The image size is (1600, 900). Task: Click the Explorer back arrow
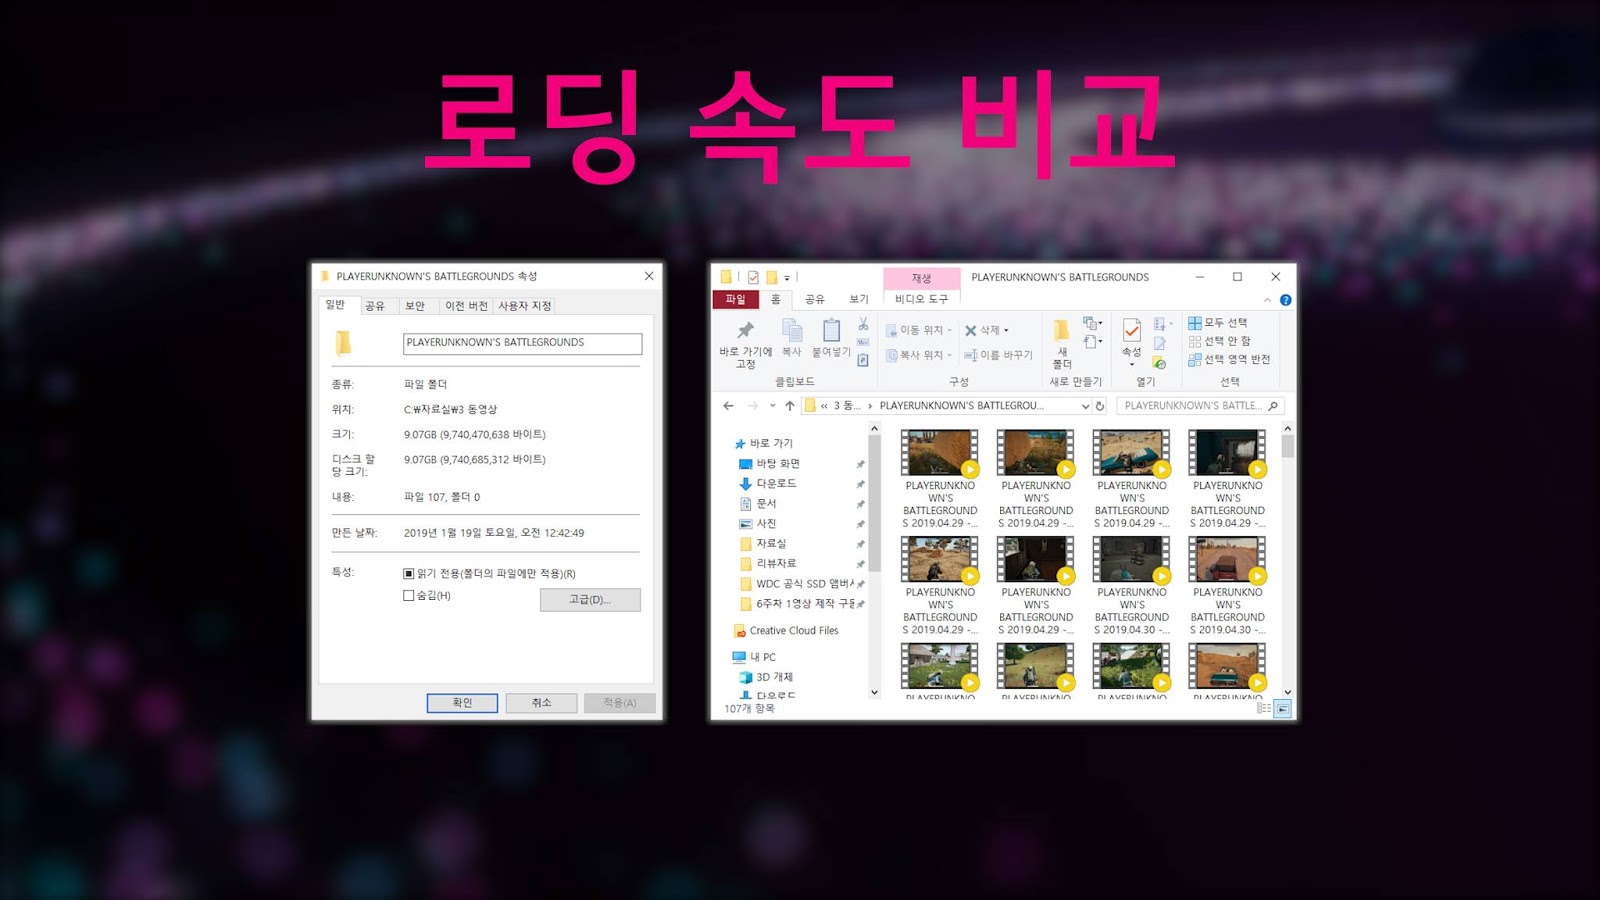(728, 406)
